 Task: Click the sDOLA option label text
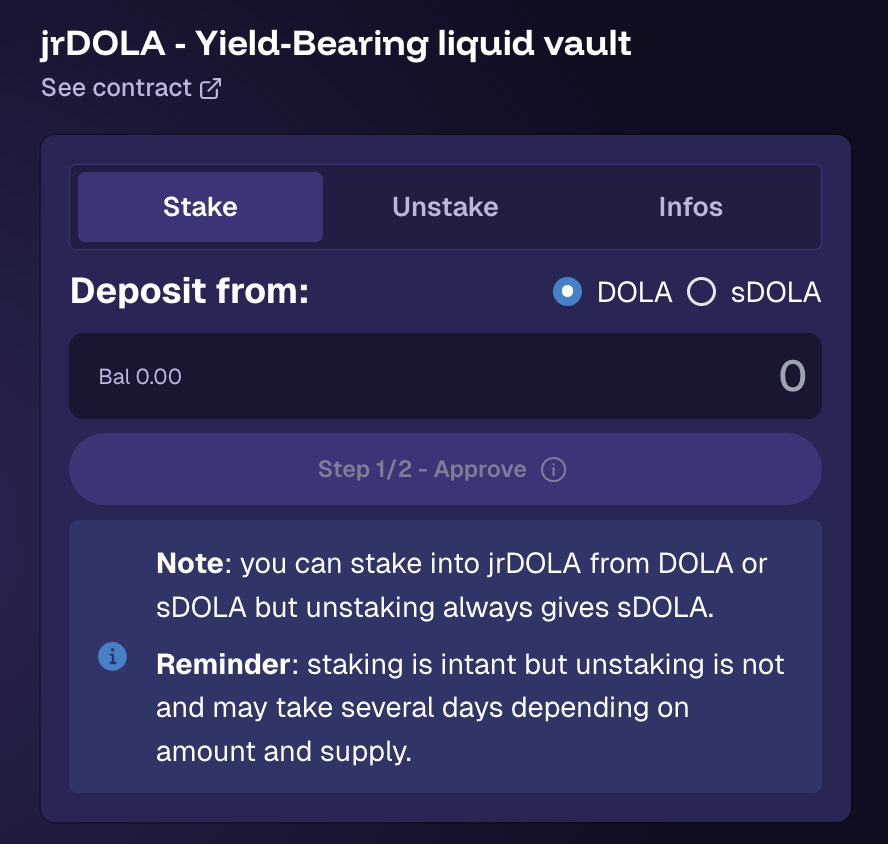click(x=774, y=292)
